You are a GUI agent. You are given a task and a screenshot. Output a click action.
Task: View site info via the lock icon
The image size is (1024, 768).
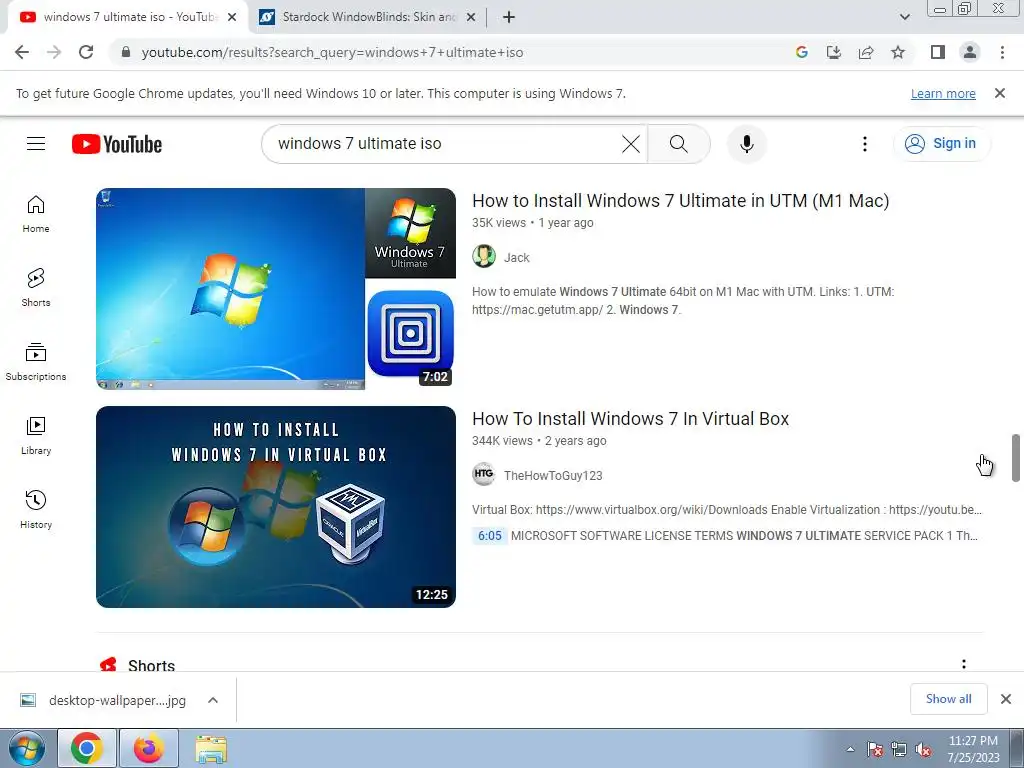coord(125,52)
